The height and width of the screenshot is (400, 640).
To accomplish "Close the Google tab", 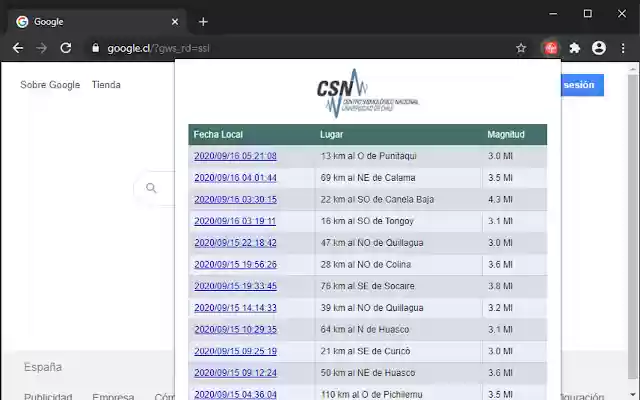I will 175,22.
